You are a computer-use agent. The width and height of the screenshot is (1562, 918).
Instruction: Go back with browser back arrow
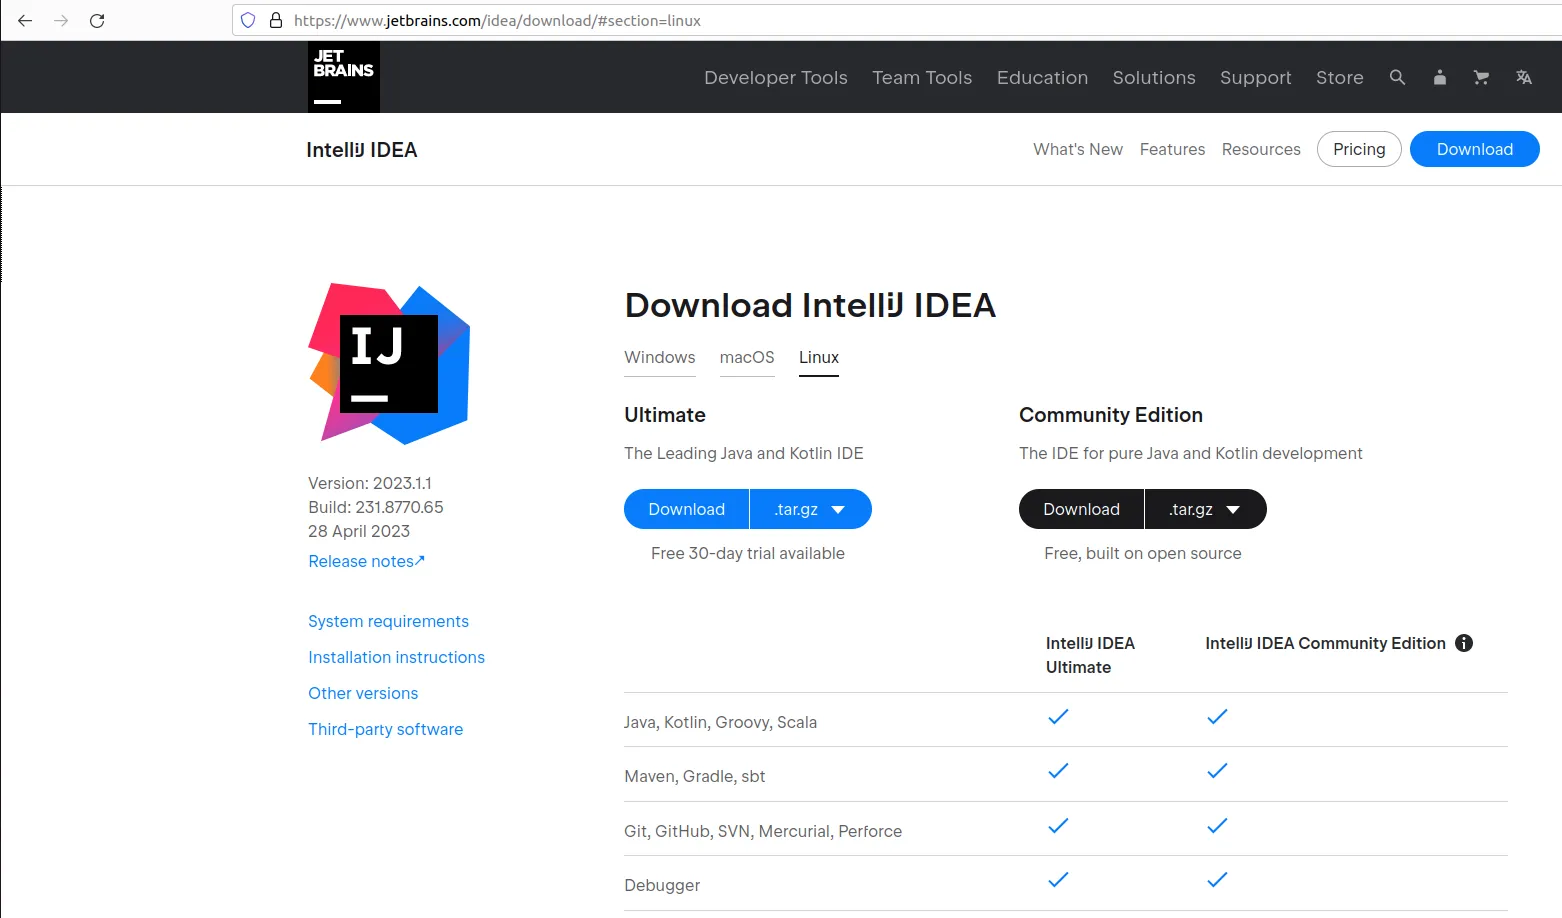tap(25, 20)
